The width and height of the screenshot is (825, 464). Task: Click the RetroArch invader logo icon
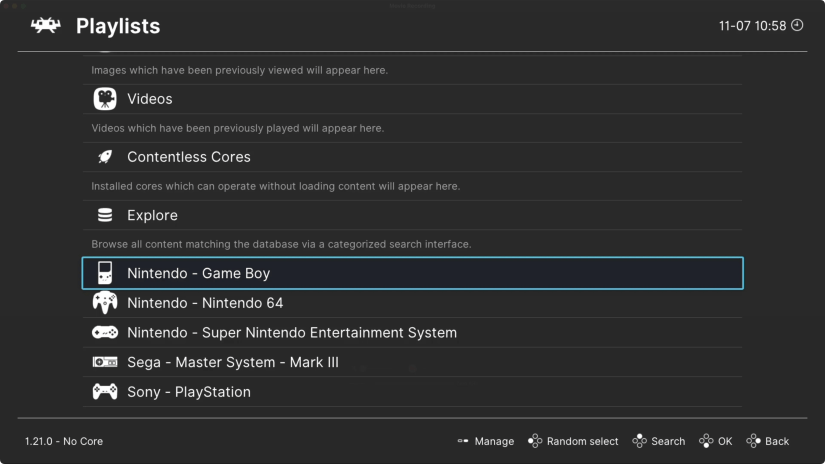(46, 25)
